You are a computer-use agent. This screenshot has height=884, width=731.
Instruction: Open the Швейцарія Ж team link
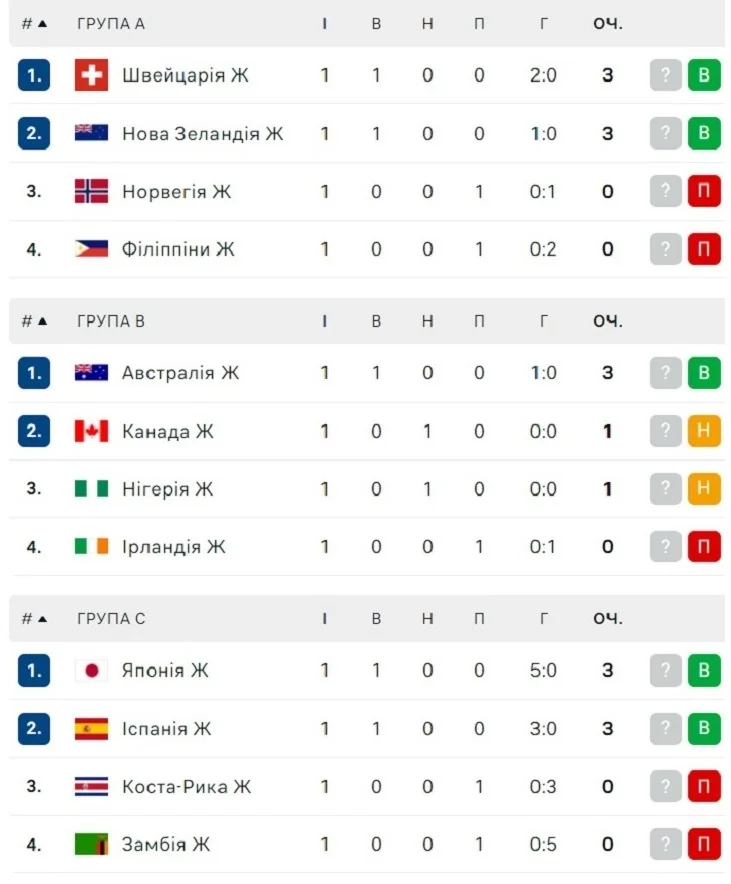point(186,75)
